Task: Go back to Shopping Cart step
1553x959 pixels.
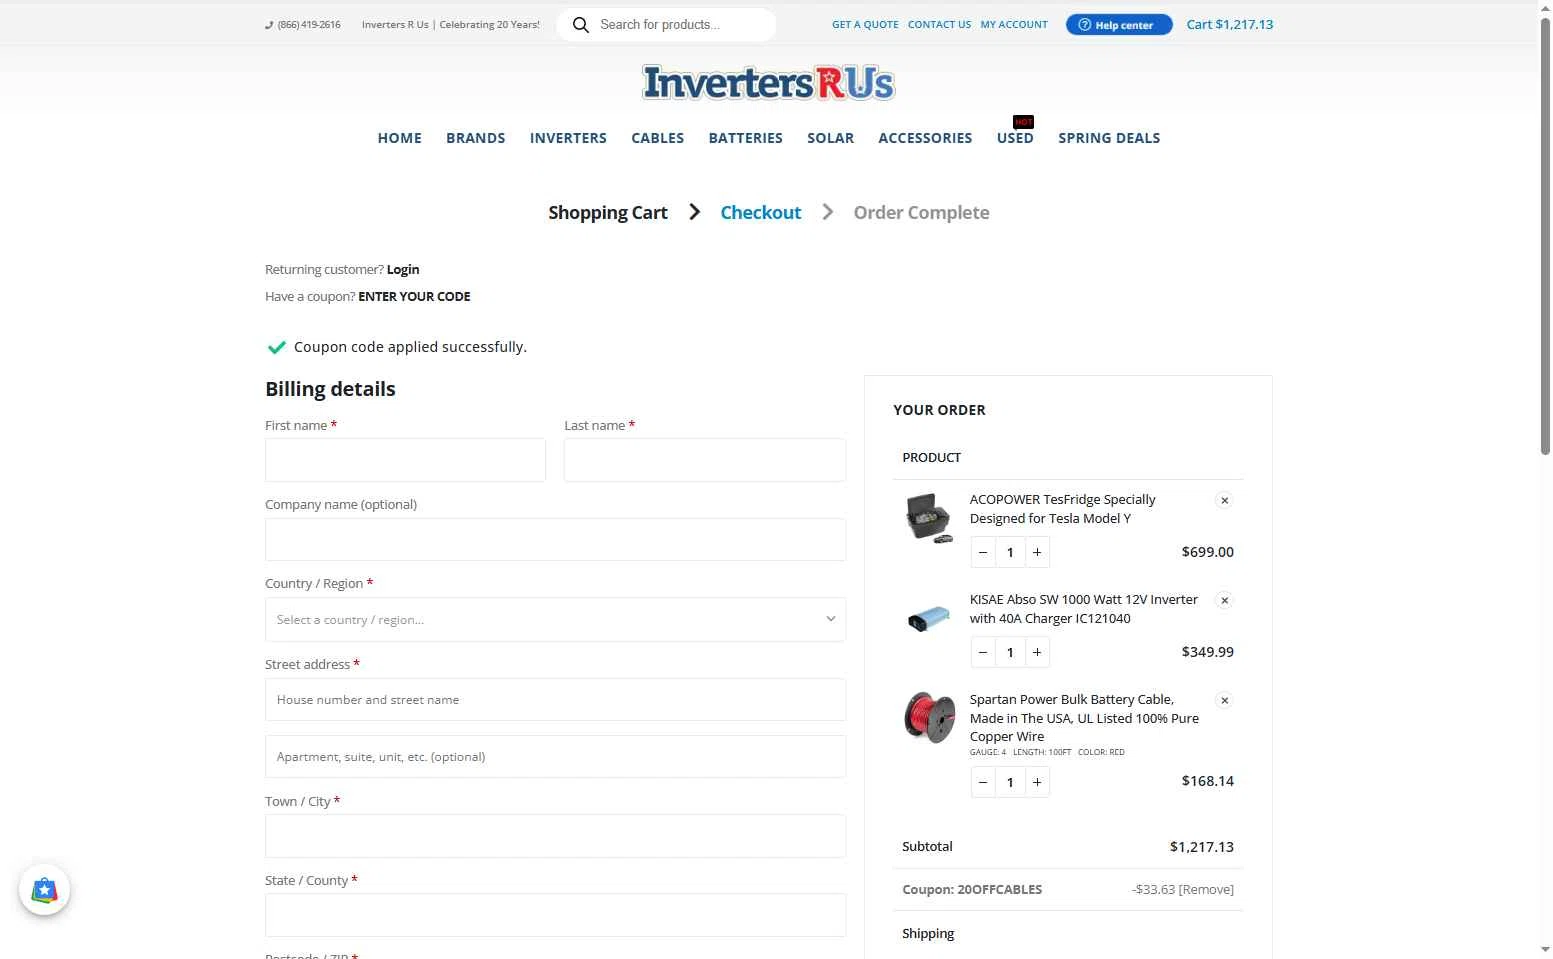Action: click(607, 213)
